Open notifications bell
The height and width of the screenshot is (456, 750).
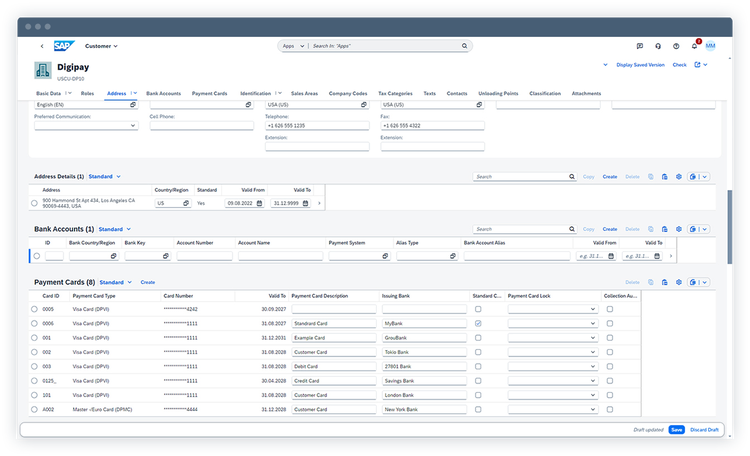click(694, 46)
